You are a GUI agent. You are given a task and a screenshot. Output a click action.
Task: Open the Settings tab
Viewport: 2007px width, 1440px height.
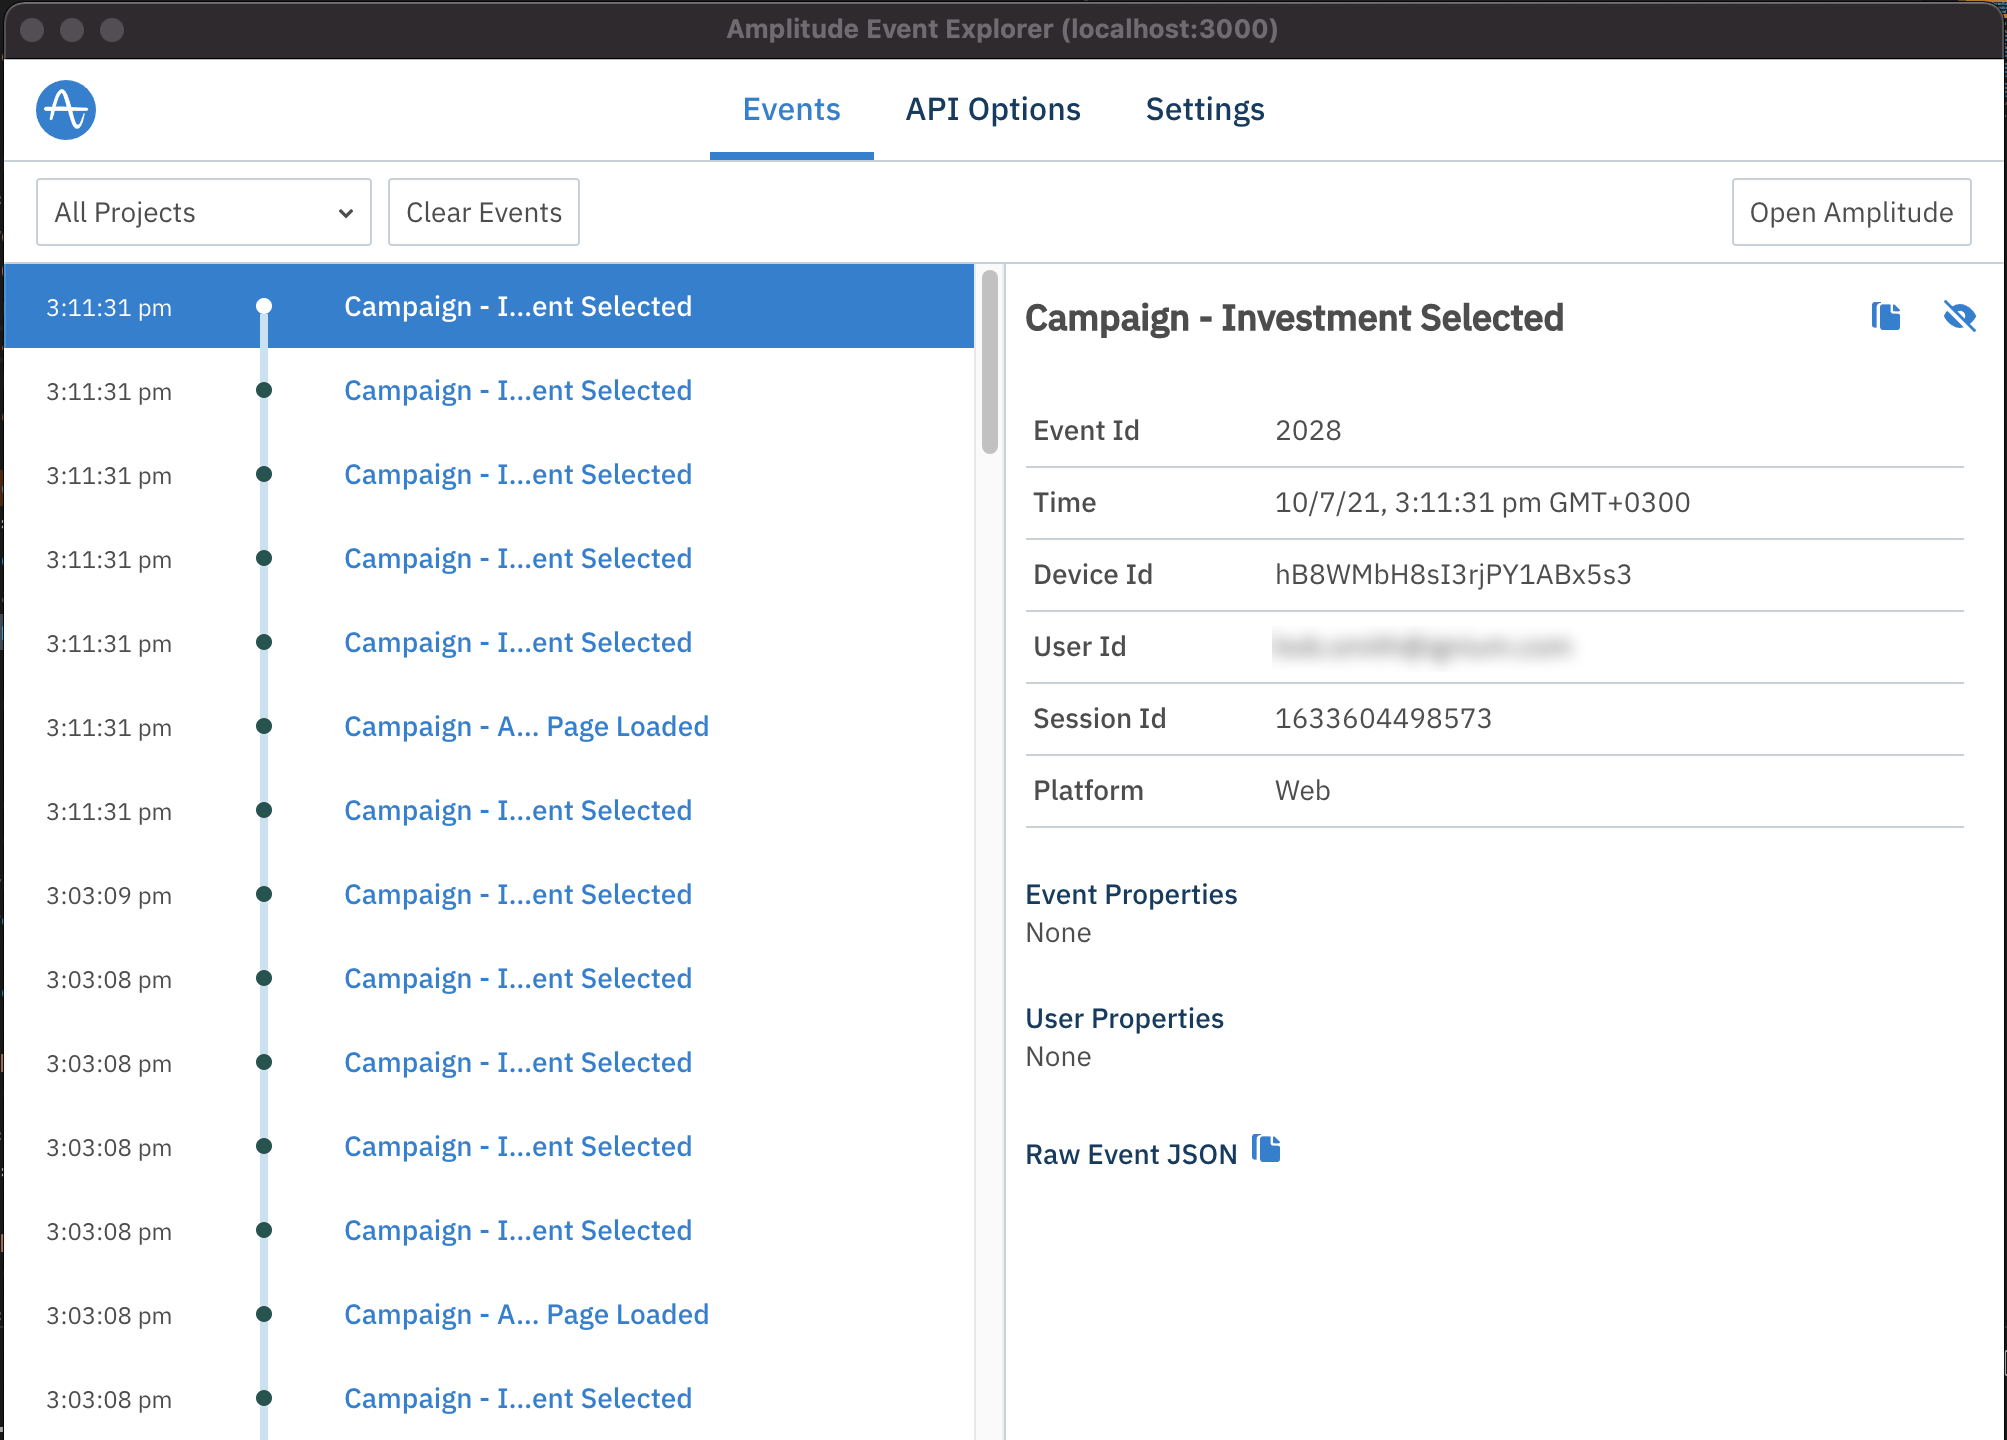[x=1204, y=109]
